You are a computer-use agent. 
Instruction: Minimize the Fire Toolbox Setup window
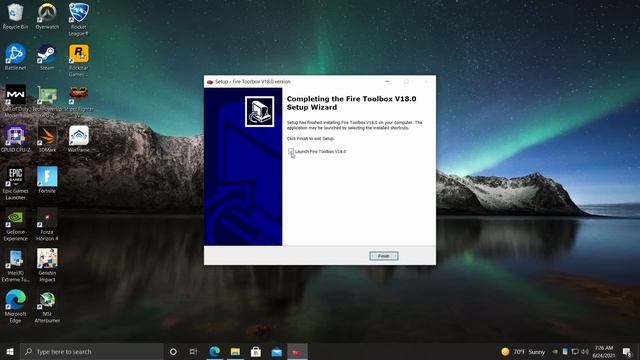click(387, 82)
